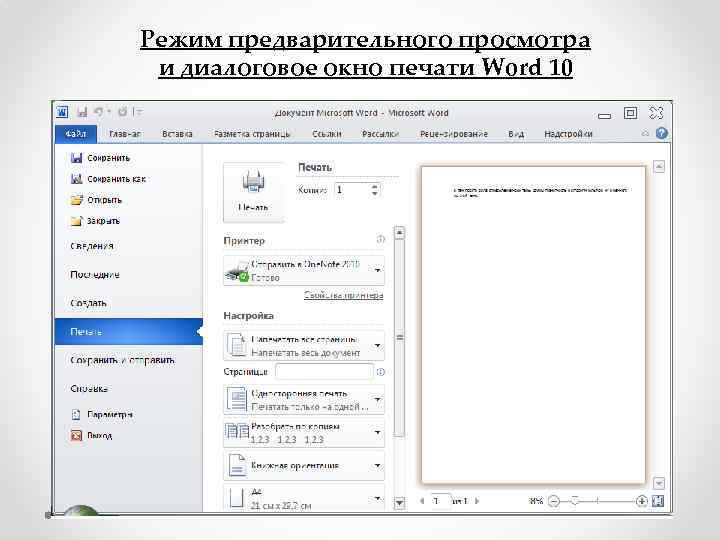This screenshot has height=540, width=720.
Task: Open the A4 paper size dropdown
Action: pos(304,498)
